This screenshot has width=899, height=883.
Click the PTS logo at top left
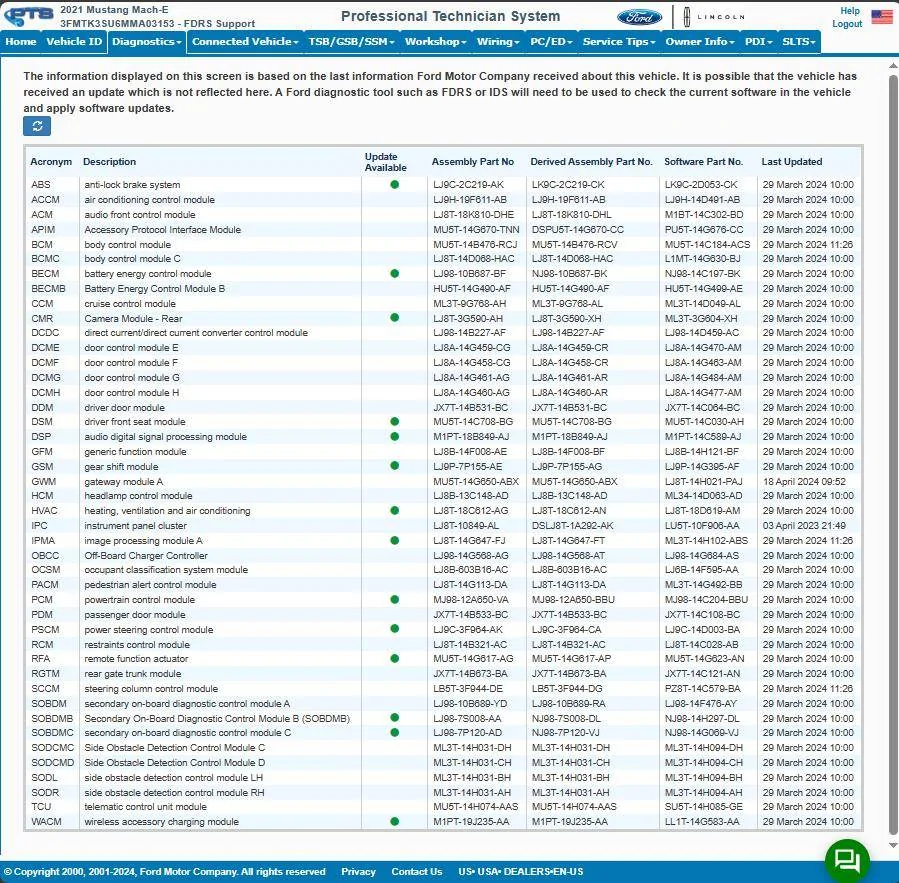[x=29, y=17]
